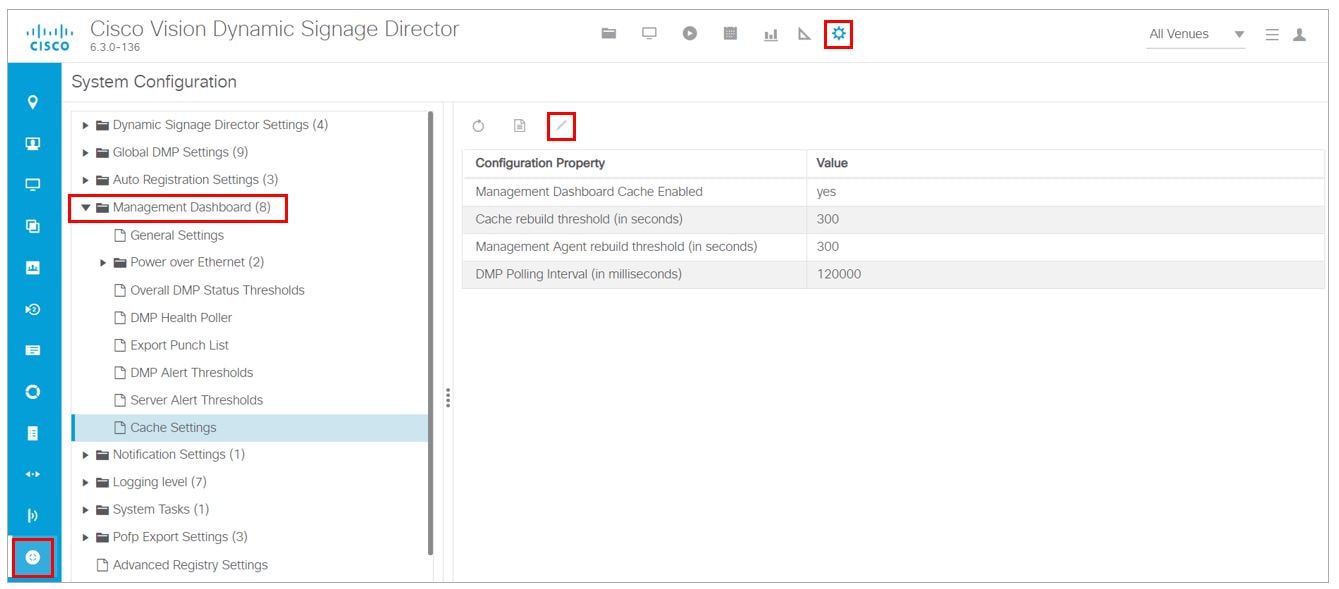The height and width of the screenshot is (589, 1339).
Task: Click the document icon above the table
Action: pos(519,126)
